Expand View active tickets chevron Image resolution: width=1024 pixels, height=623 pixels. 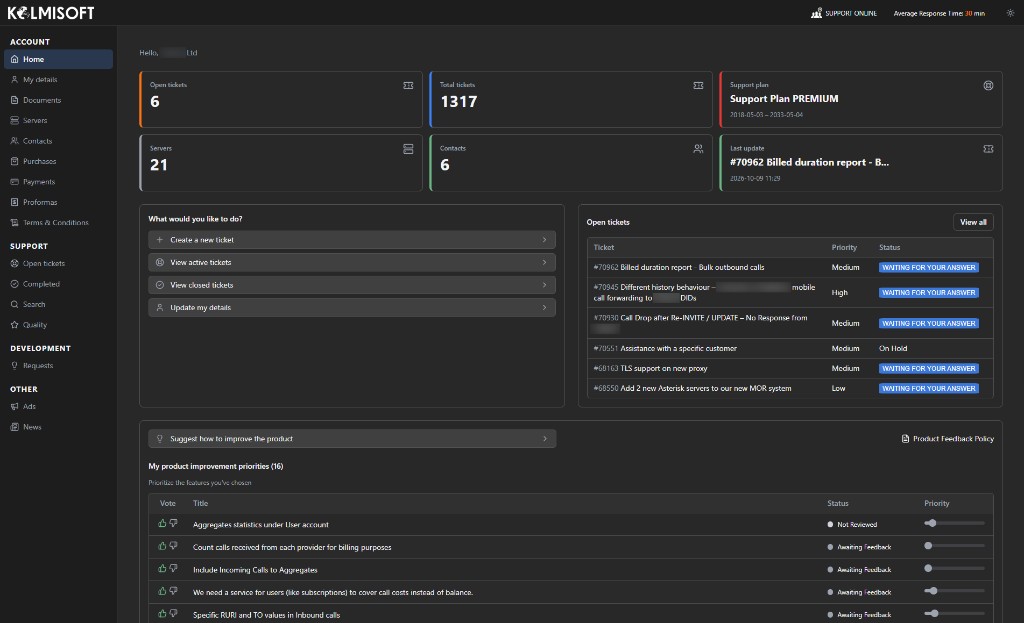[544, 263]
